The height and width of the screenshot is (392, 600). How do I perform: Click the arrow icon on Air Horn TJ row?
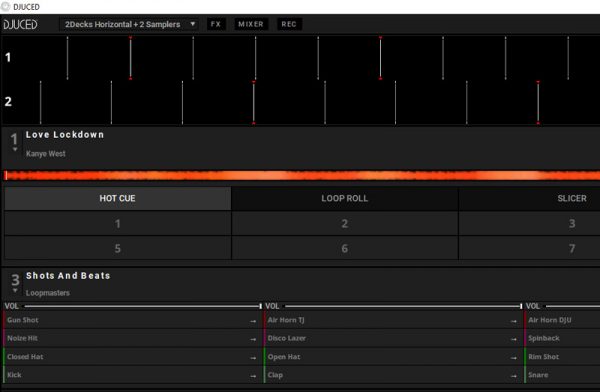[x=514, y=321]
